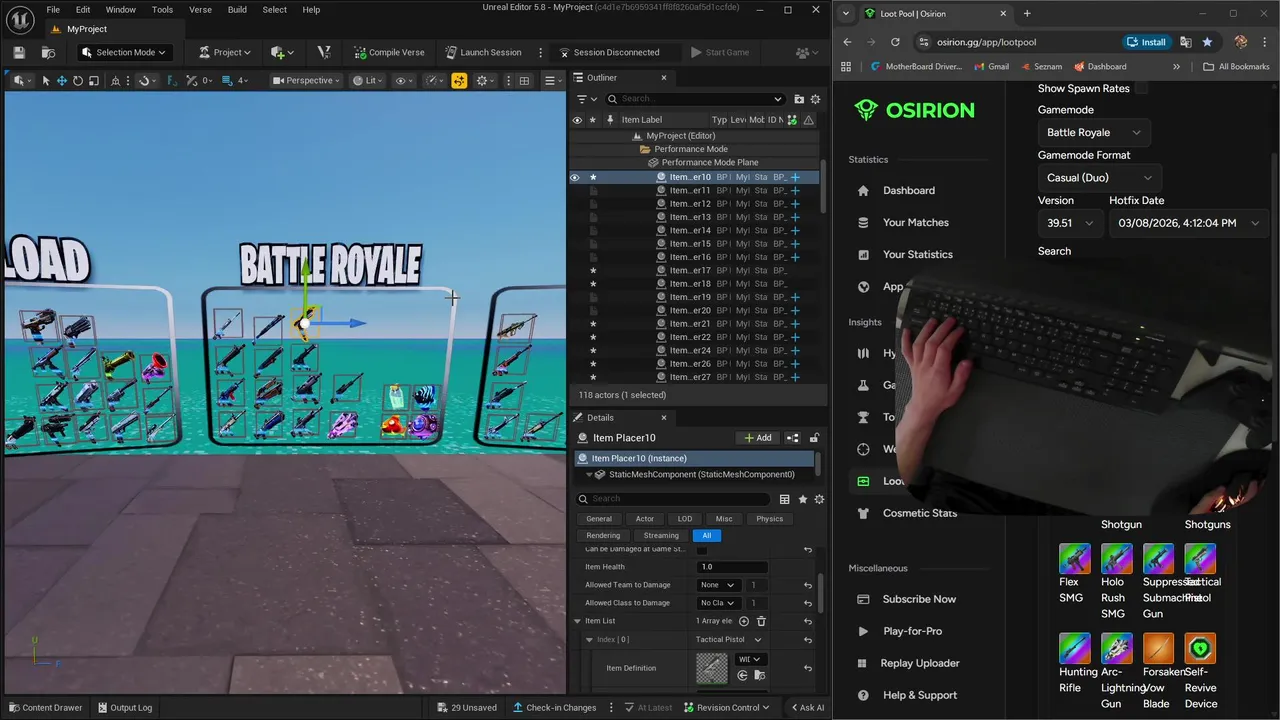Toggle the highlighted yellow viewport toolbar icon
This screenshot has width=1280, height=720.
pos(459,80)
